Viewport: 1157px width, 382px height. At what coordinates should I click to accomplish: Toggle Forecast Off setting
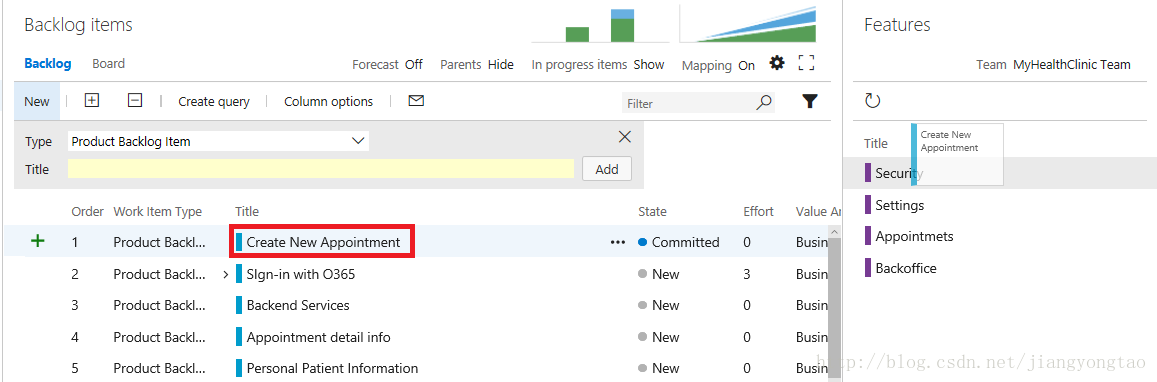click(x=387, y=64)
